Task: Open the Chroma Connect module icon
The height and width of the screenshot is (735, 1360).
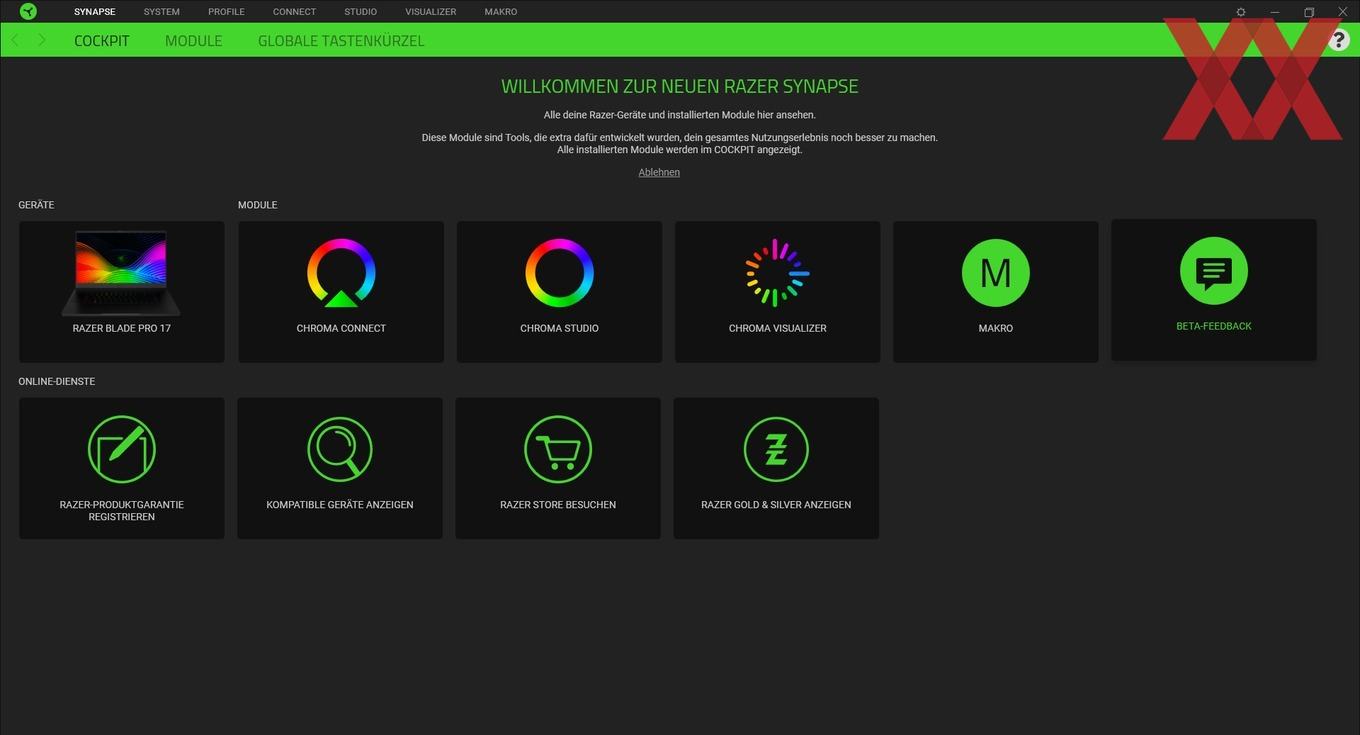Action: click(x=341, y=272)
